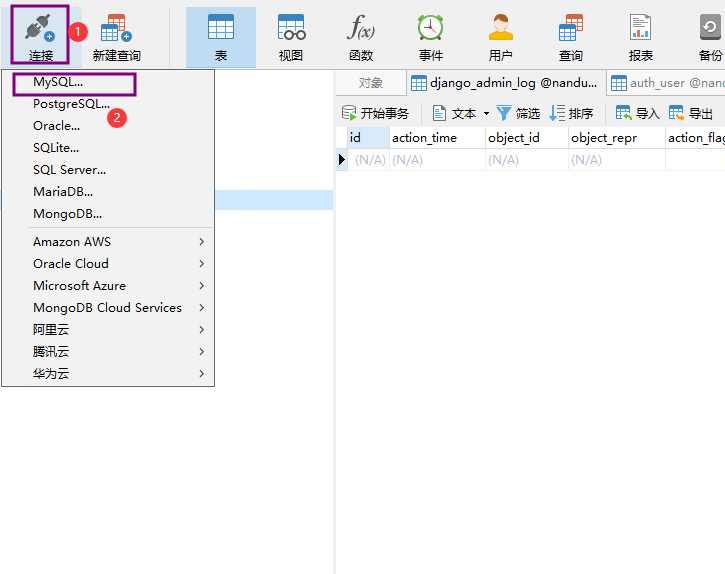Viewport: 725px width, 574px height.
Task: Select the 表 tables icon
Action: click(221, 37)
